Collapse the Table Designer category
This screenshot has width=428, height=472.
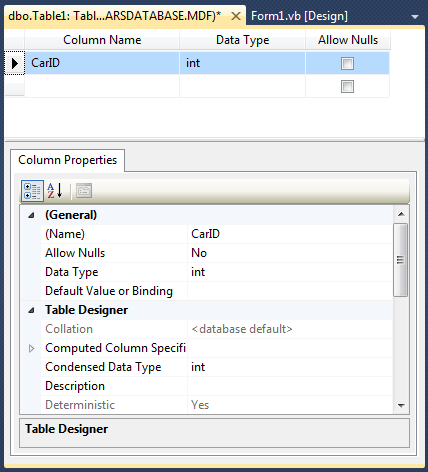(x=31, y=310)
